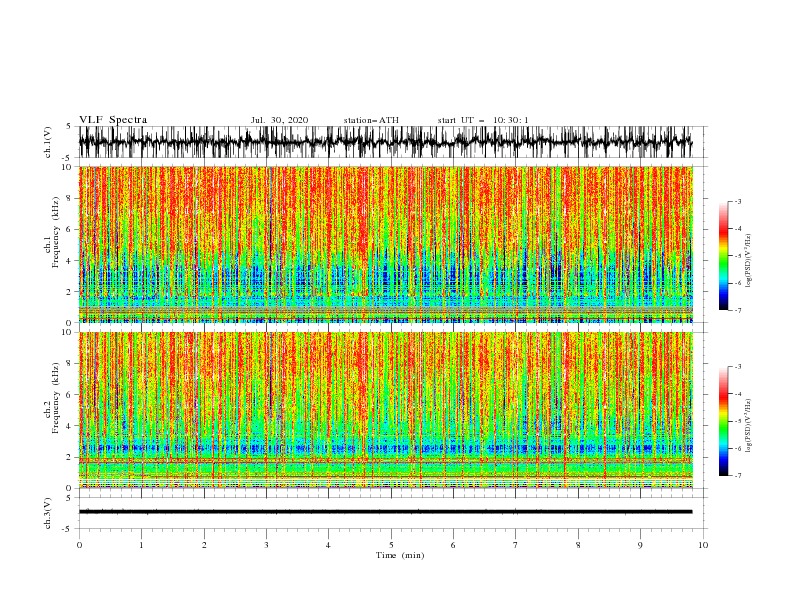Click the ch.3 flat black waveform trace
Screen dimensions: 792x612
click(x=385, y=512)
